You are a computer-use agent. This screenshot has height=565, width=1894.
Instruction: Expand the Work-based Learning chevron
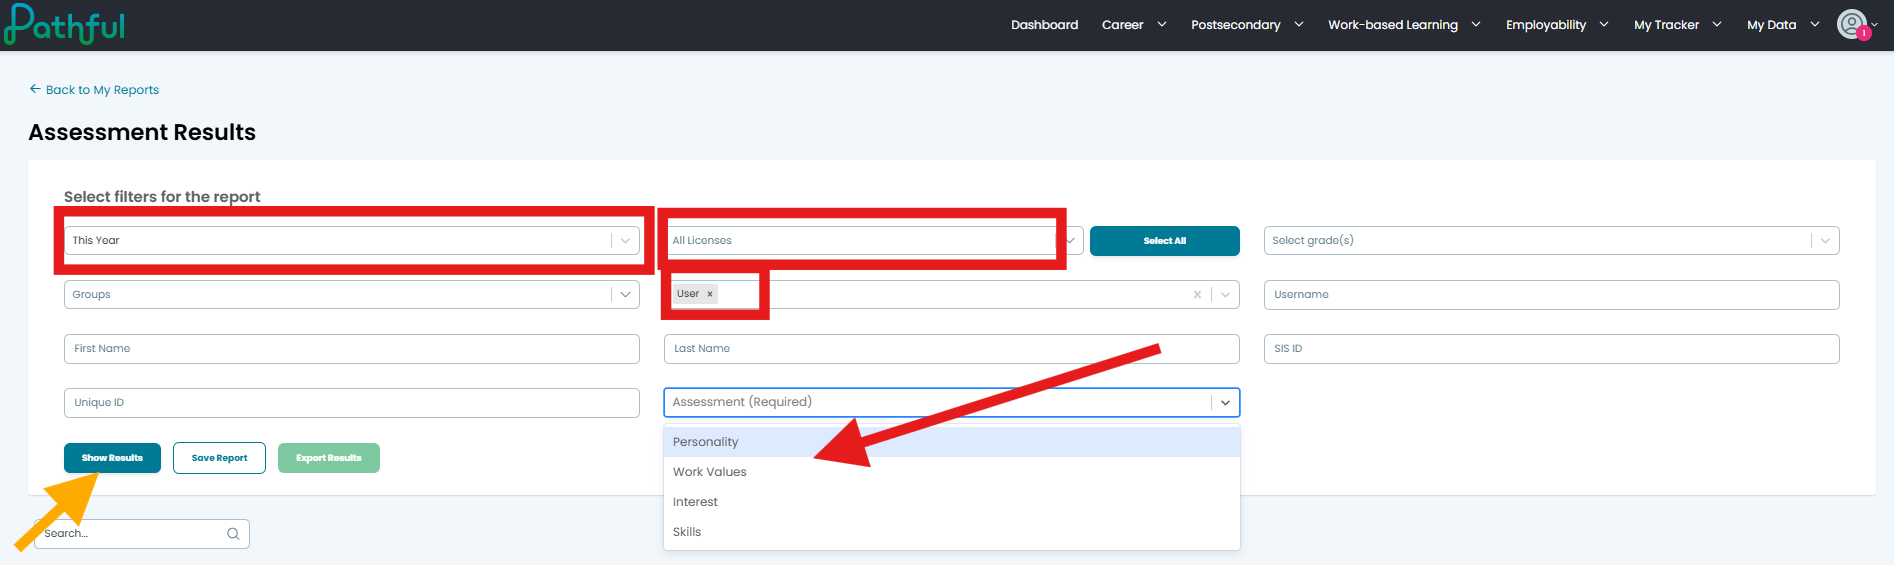(1476, 25)
